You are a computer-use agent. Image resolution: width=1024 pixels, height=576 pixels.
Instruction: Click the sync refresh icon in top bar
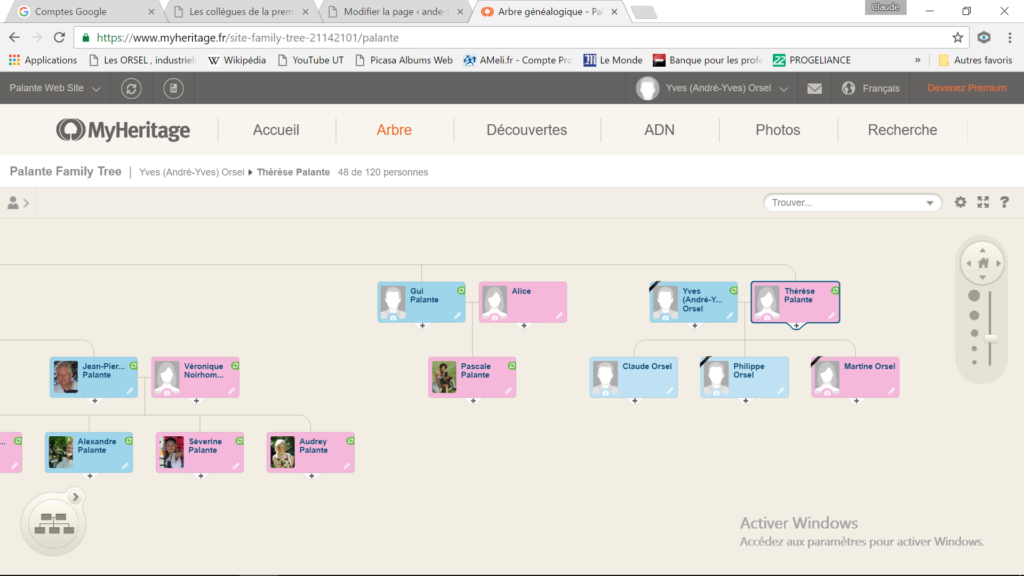pos(132,88)
